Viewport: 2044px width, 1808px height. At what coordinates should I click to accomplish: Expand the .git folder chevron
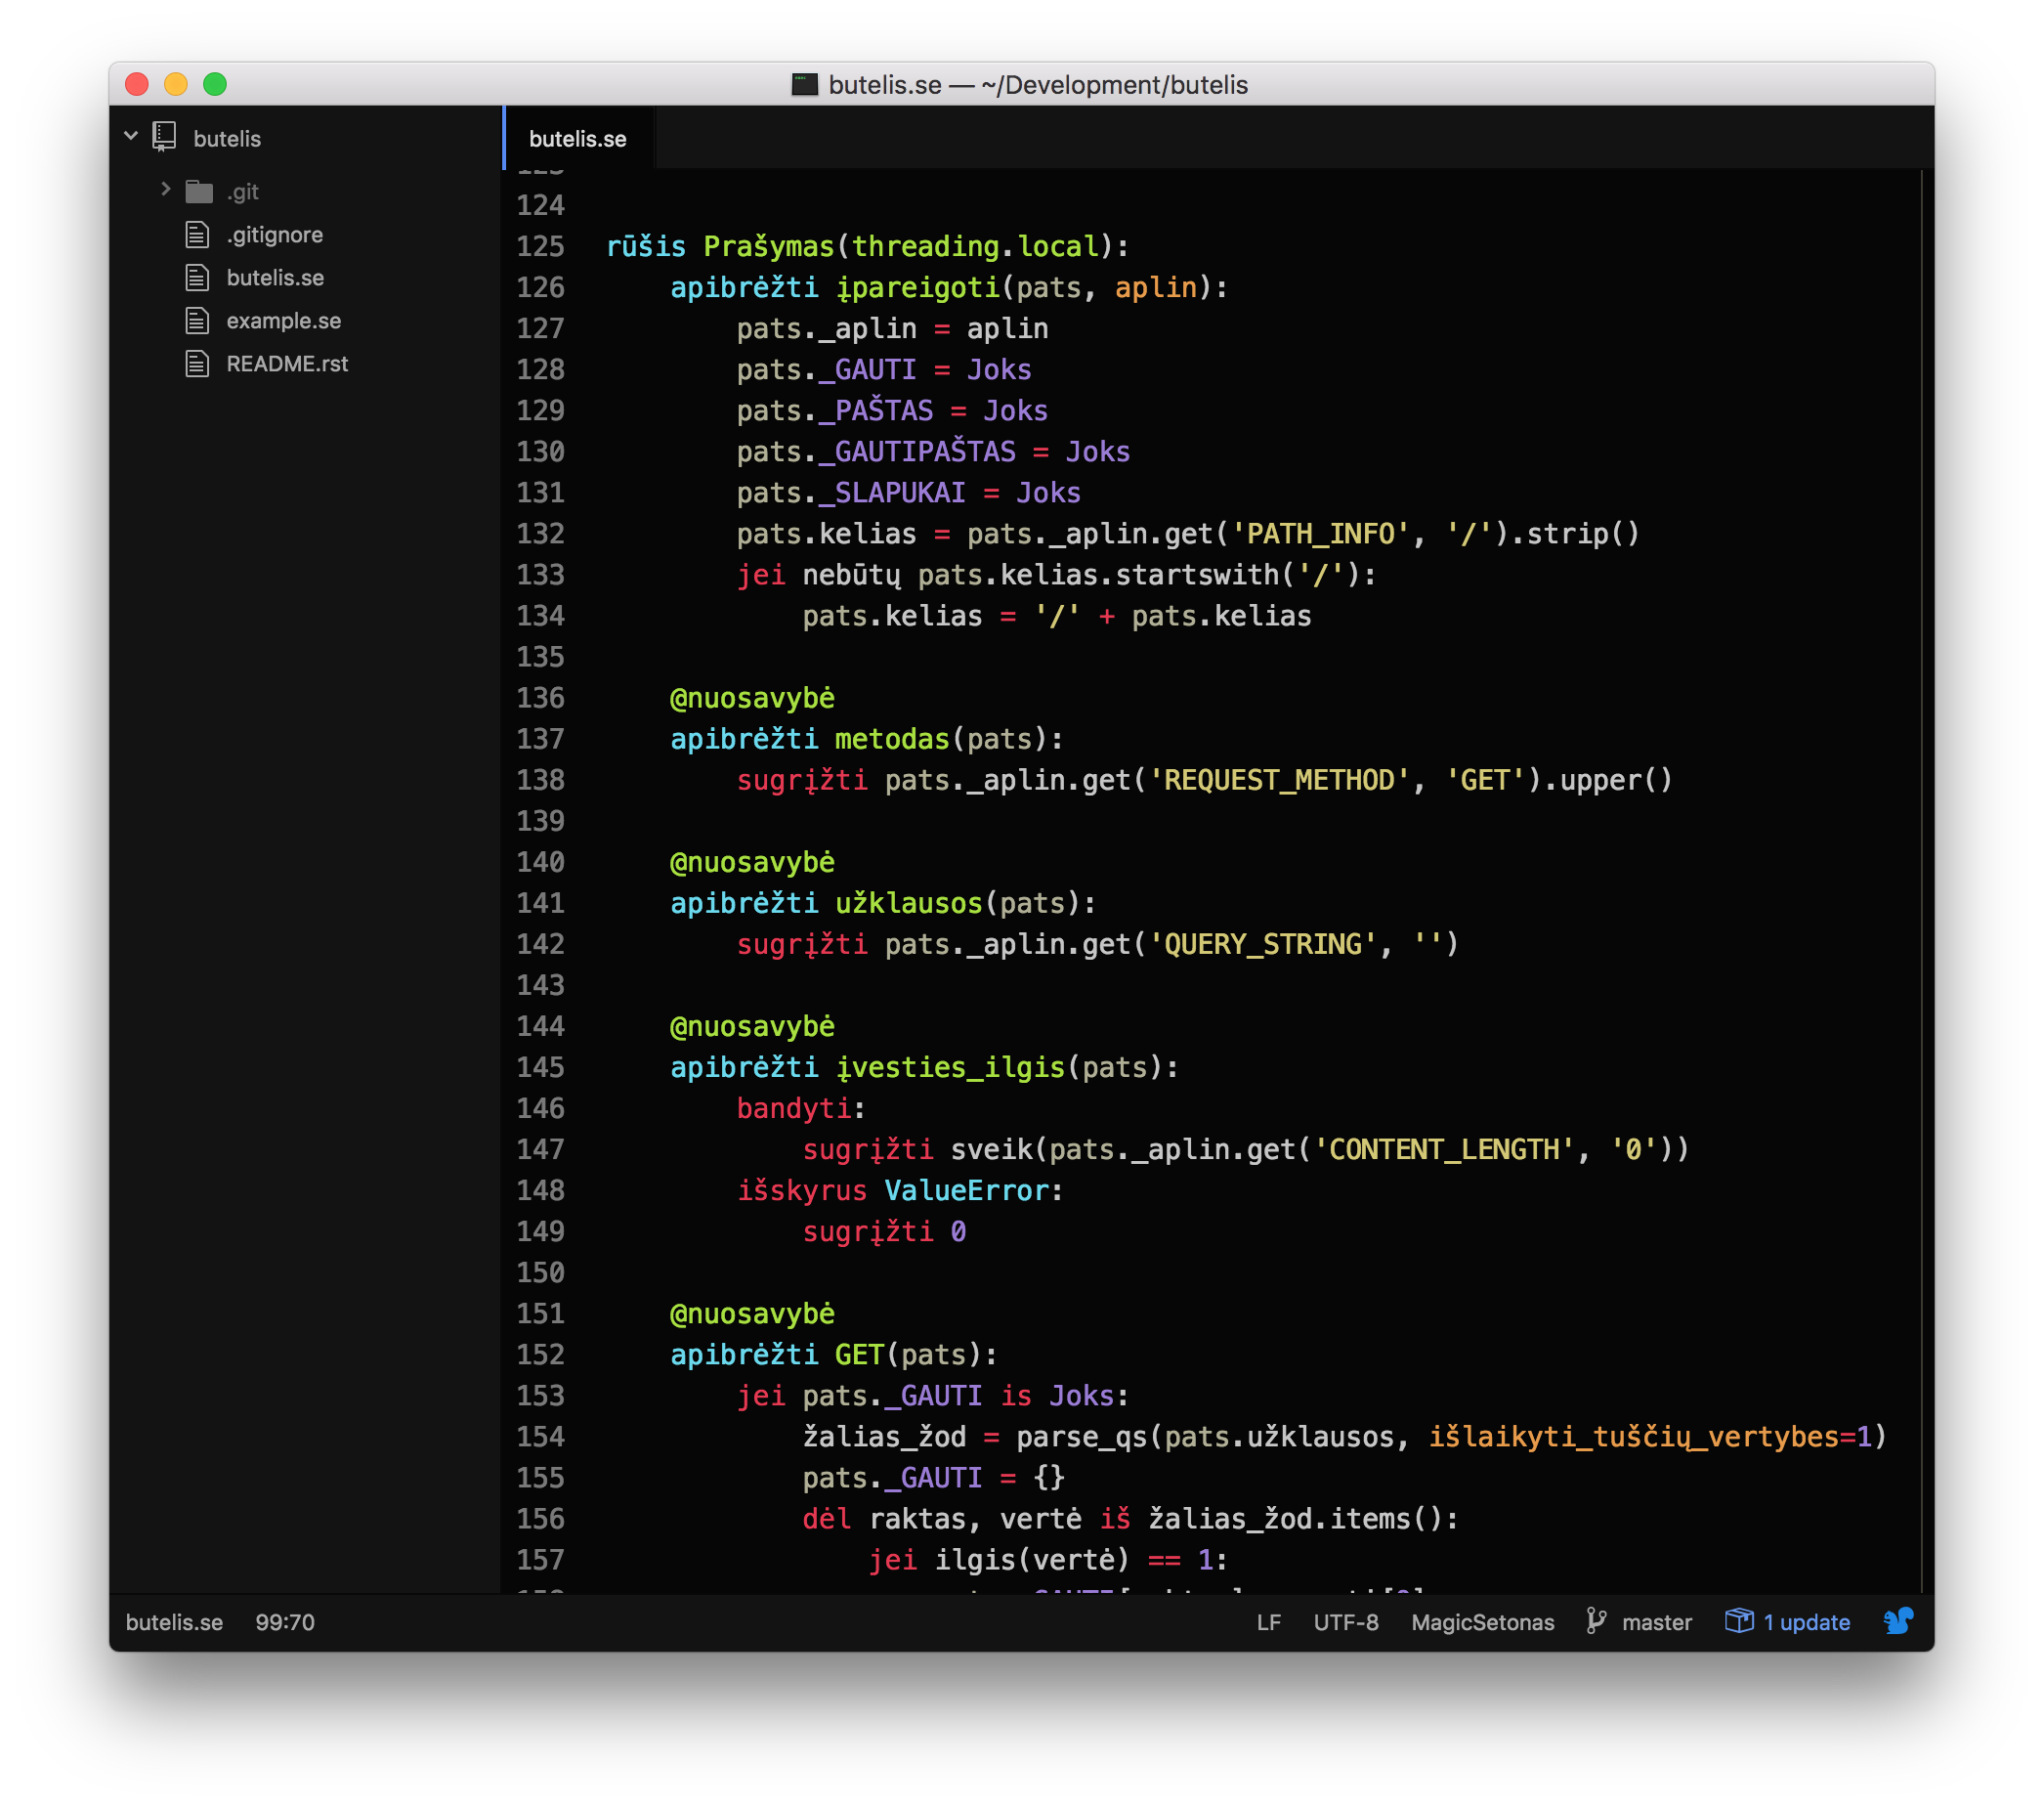[166, 190]
